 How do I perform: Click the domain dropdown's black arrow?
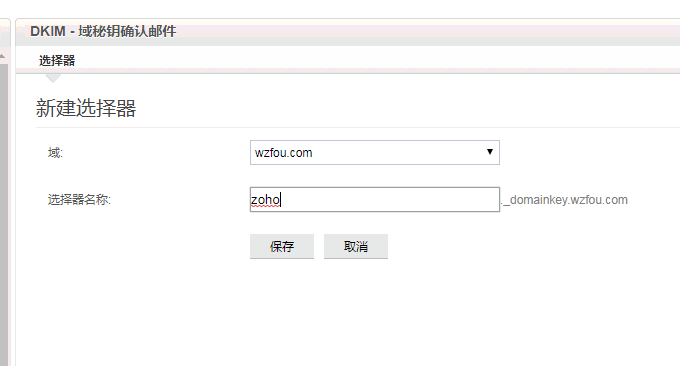[490, 152]
